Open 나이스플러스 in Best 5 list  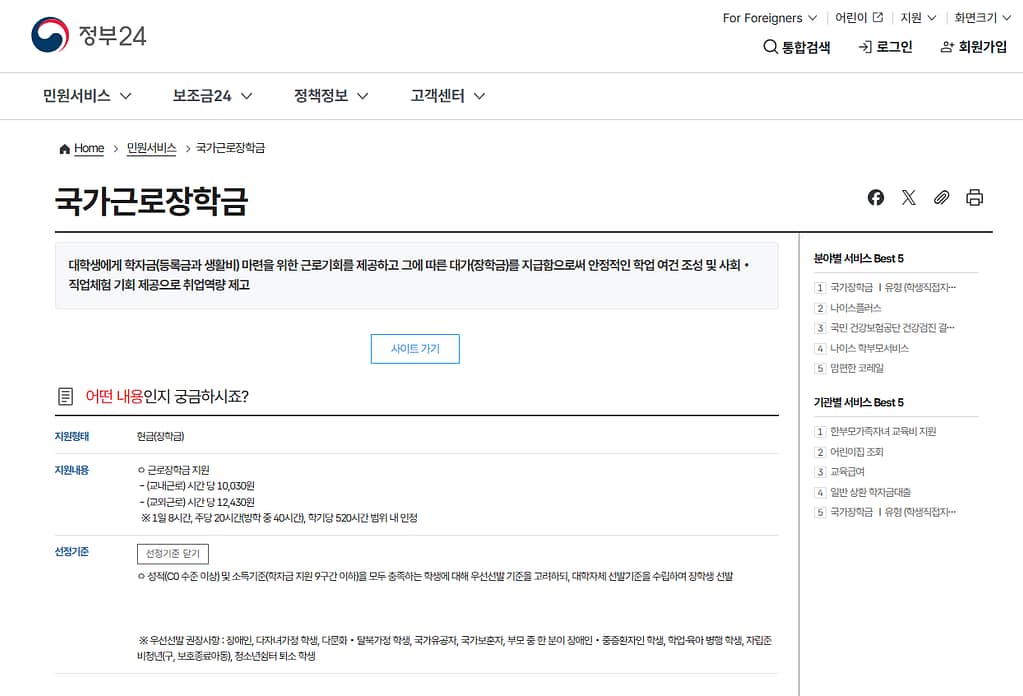(x=855, y=308)
